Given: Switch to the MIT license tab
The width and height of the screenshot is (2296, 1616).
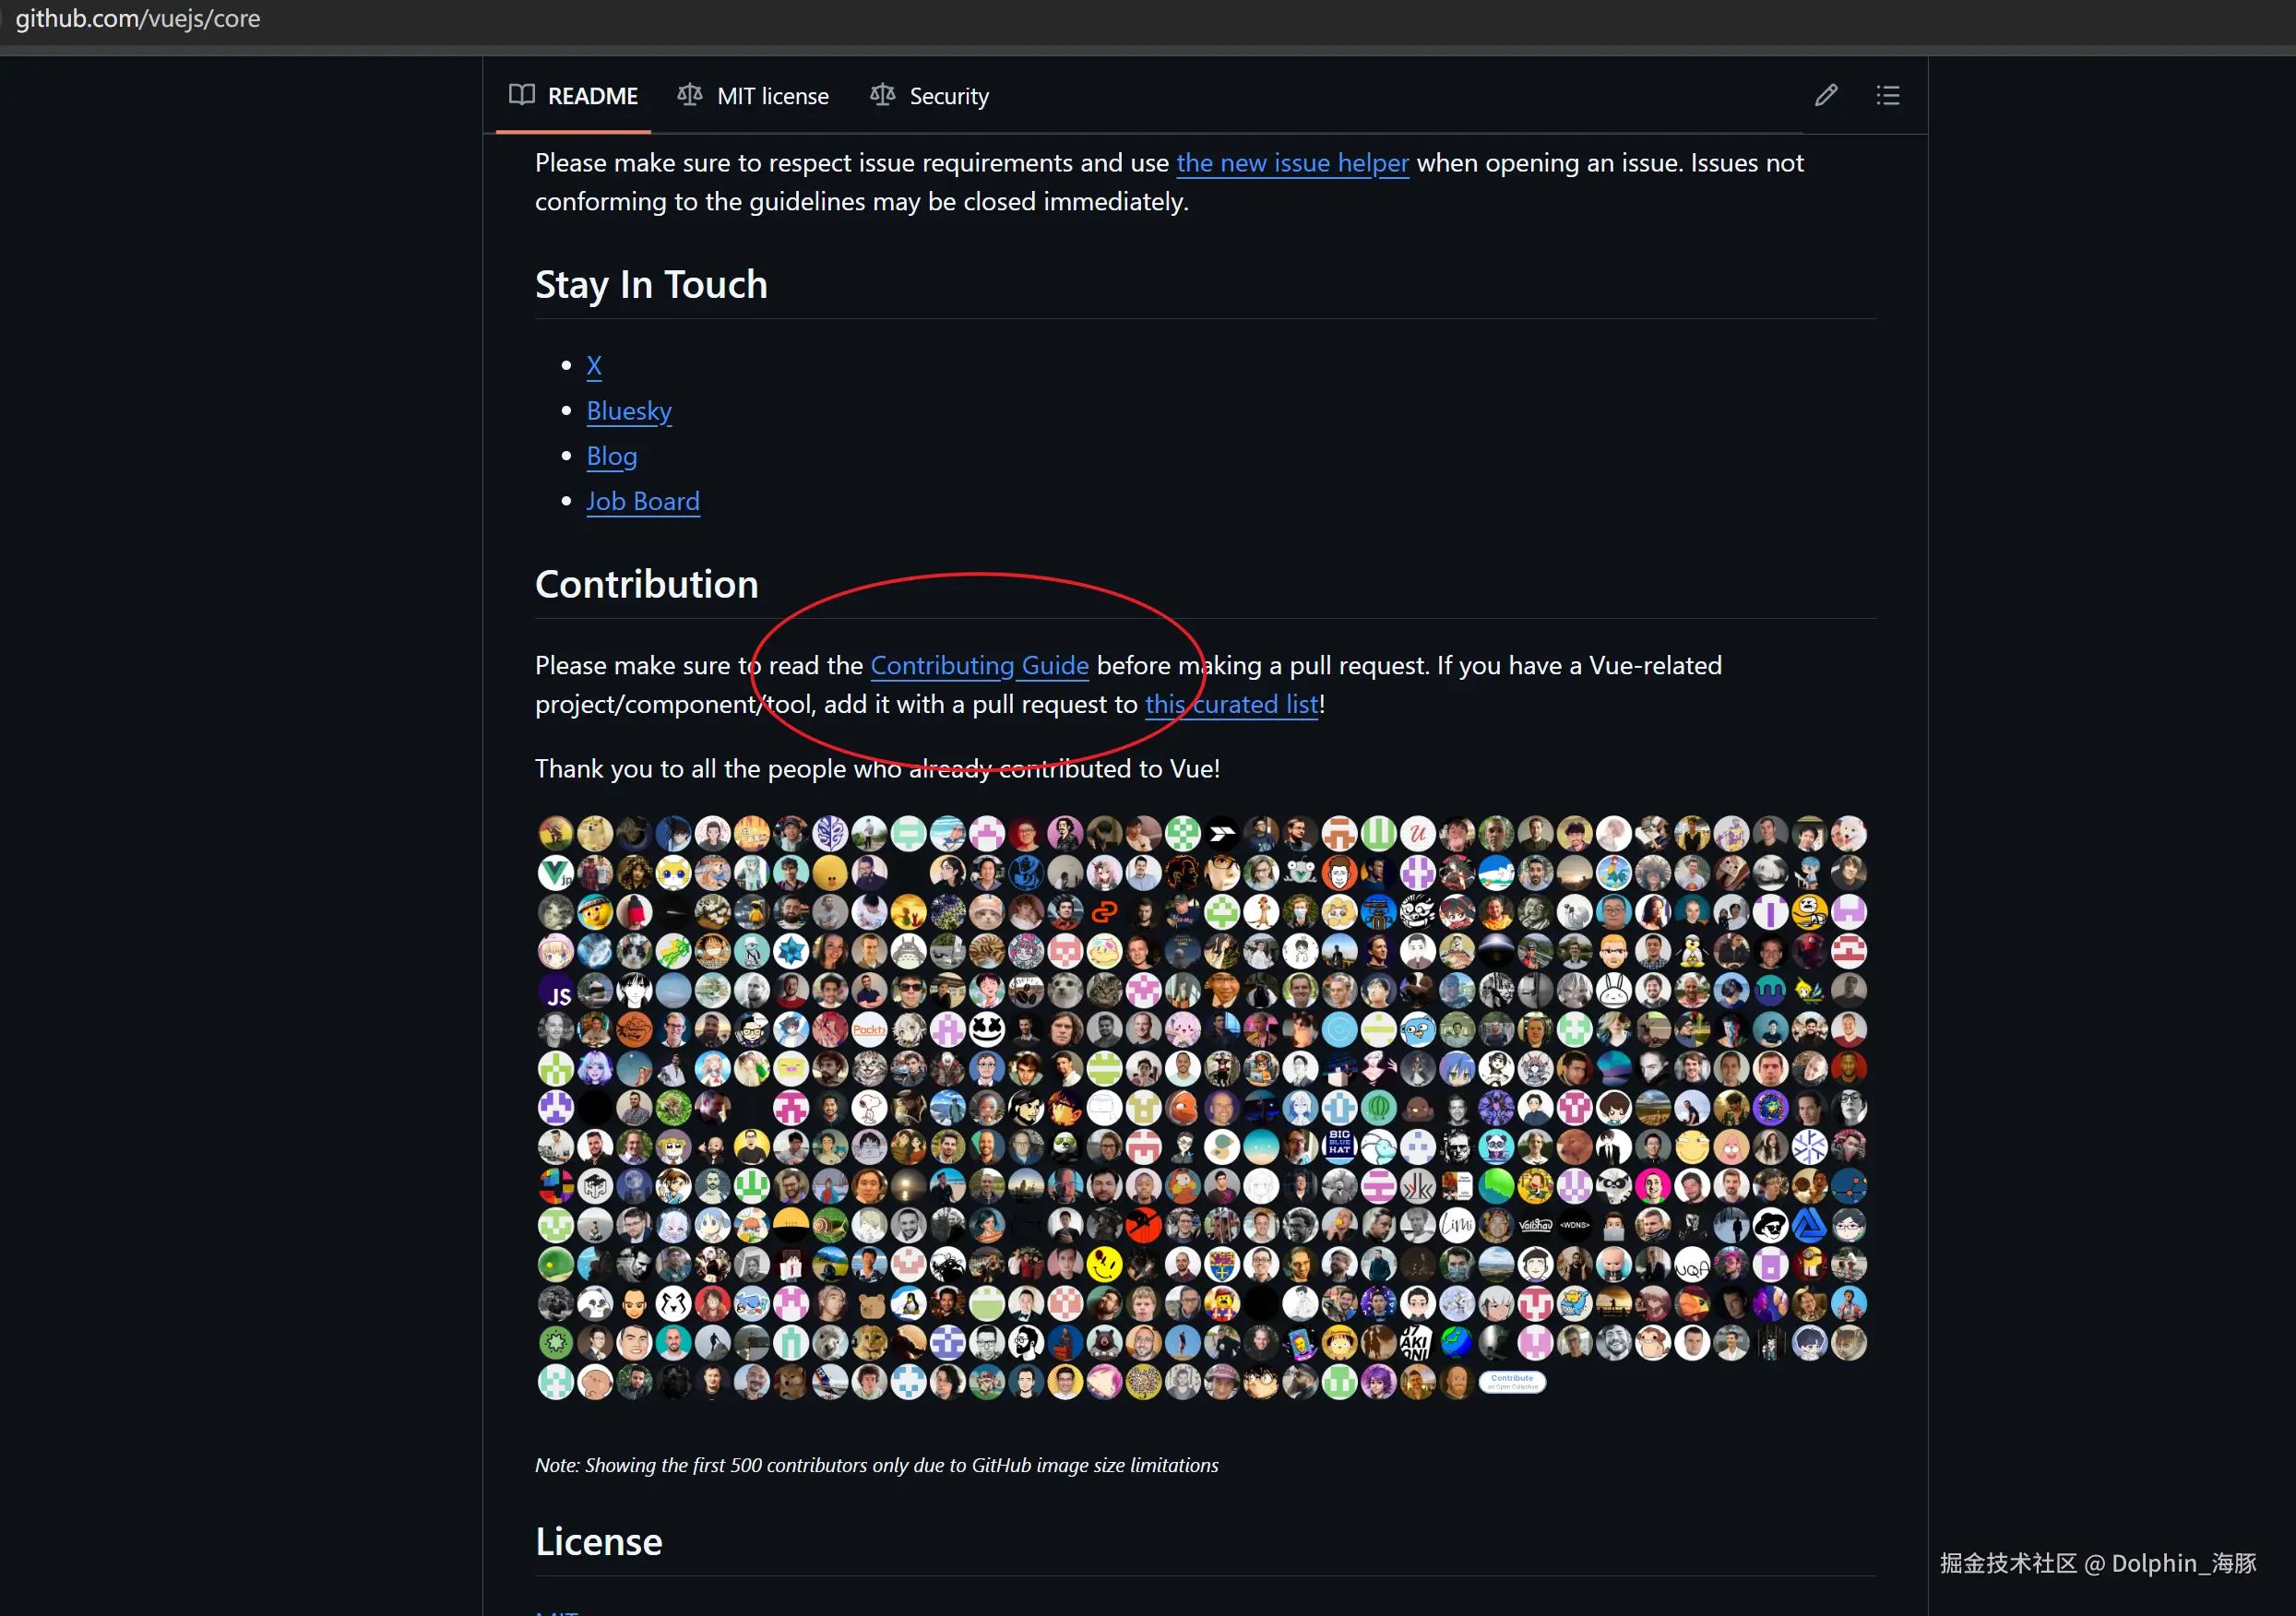Looking at the screenshot, I should pos(772,95).
